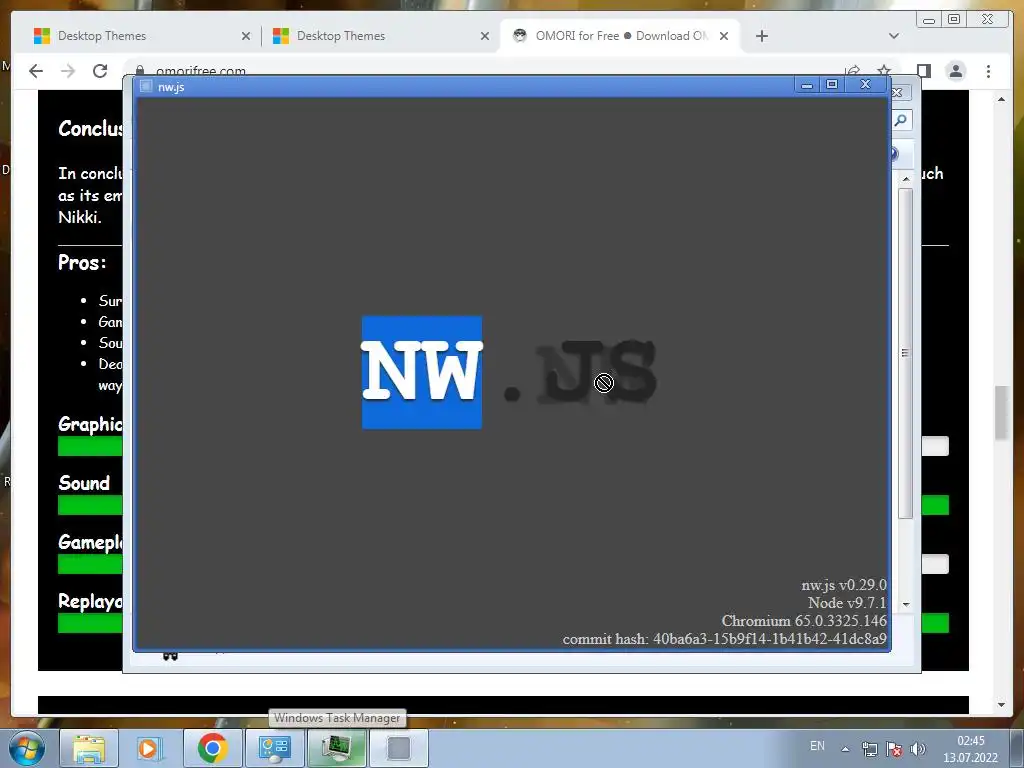
Task: Open the Action Center flag icon
Action: coord(894,749)
